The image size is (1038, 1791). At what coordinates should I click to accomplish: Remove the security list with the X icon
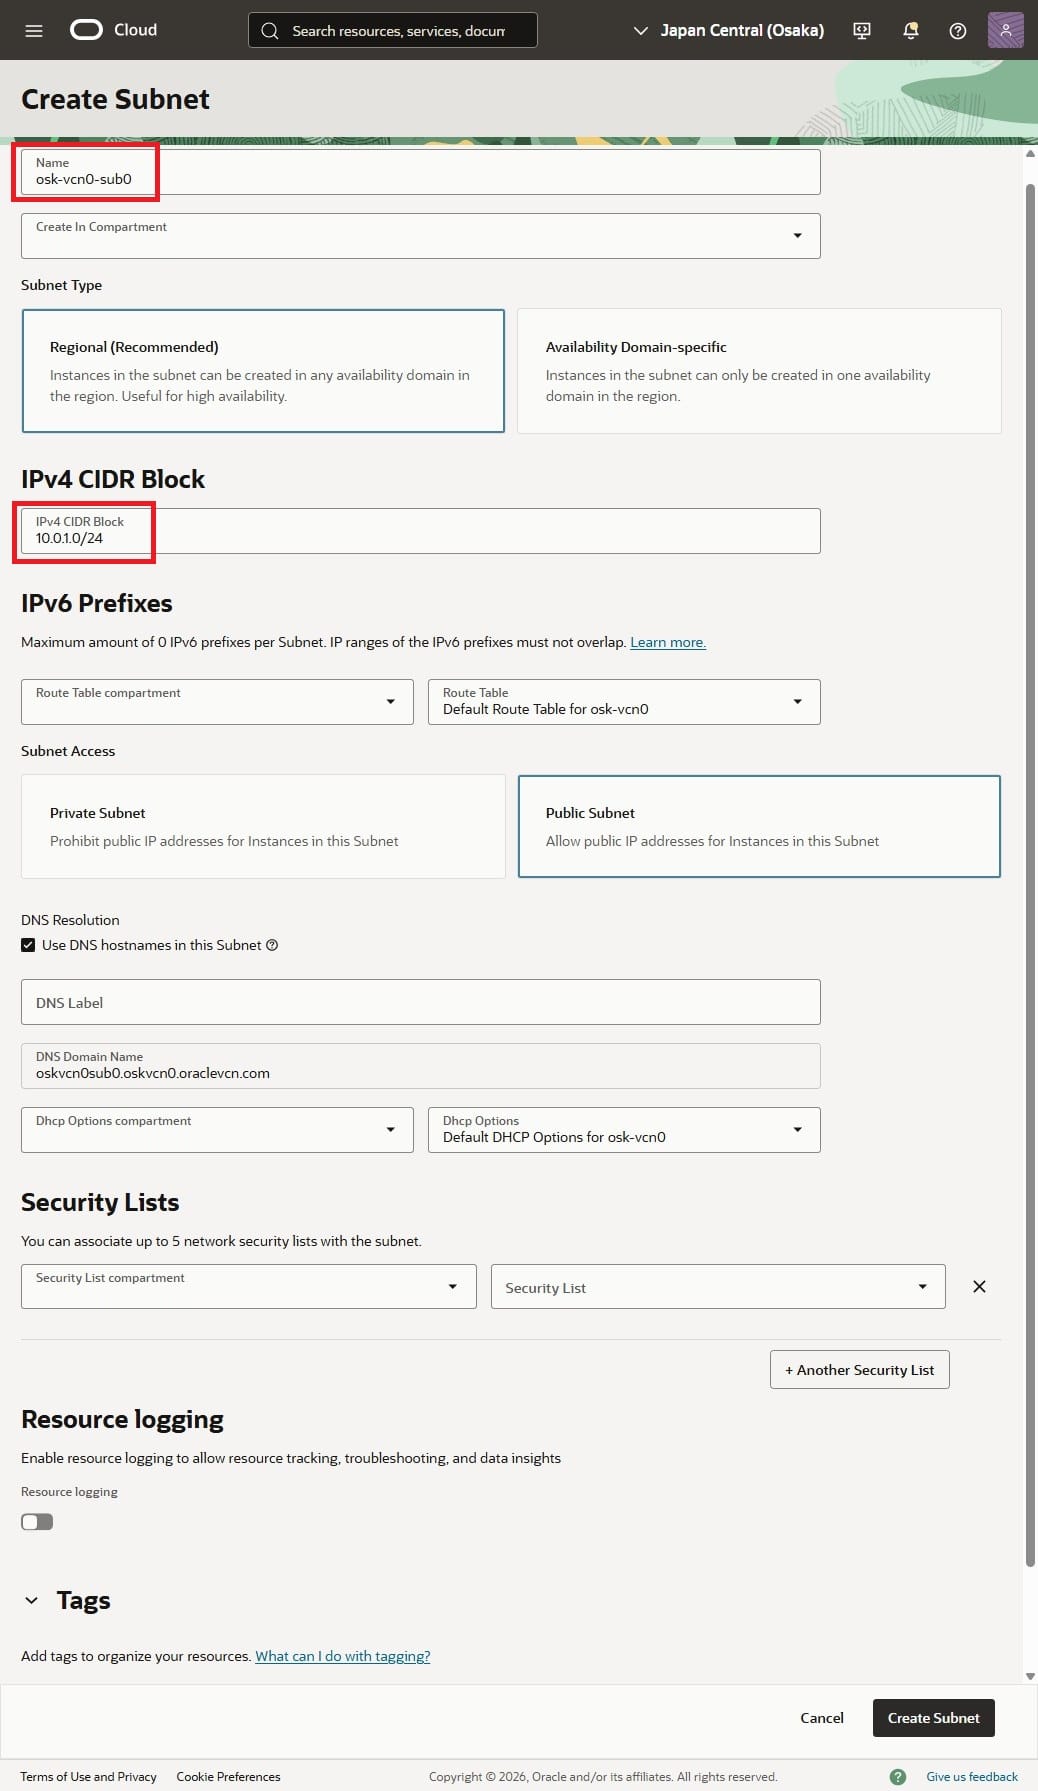[979, 1286]
